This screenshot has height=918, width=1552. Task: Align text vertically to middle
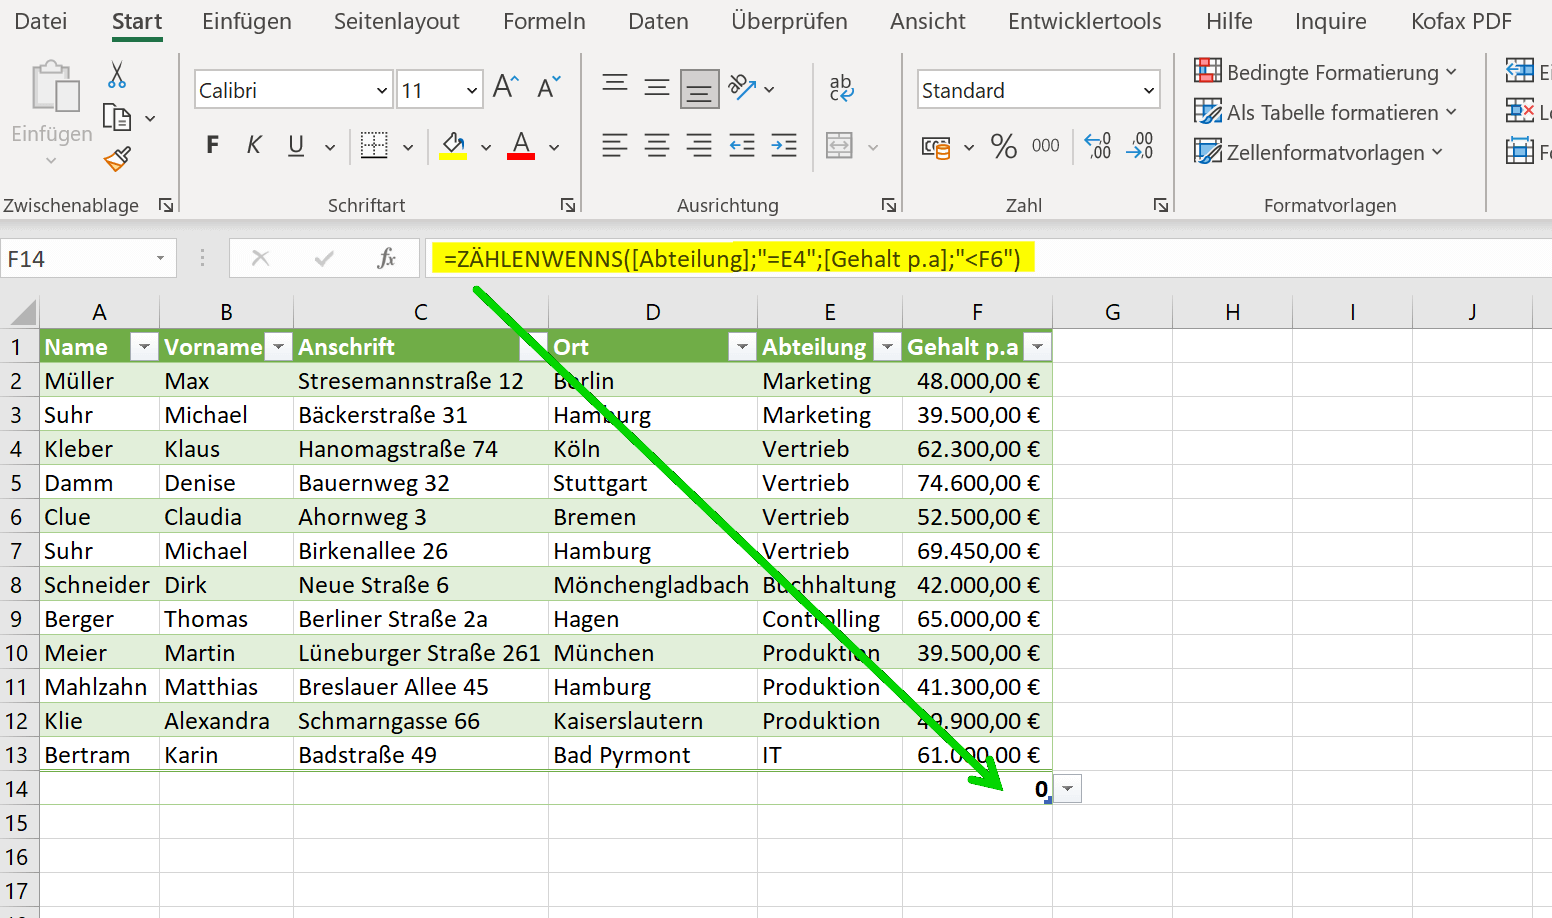pos(657,88)
